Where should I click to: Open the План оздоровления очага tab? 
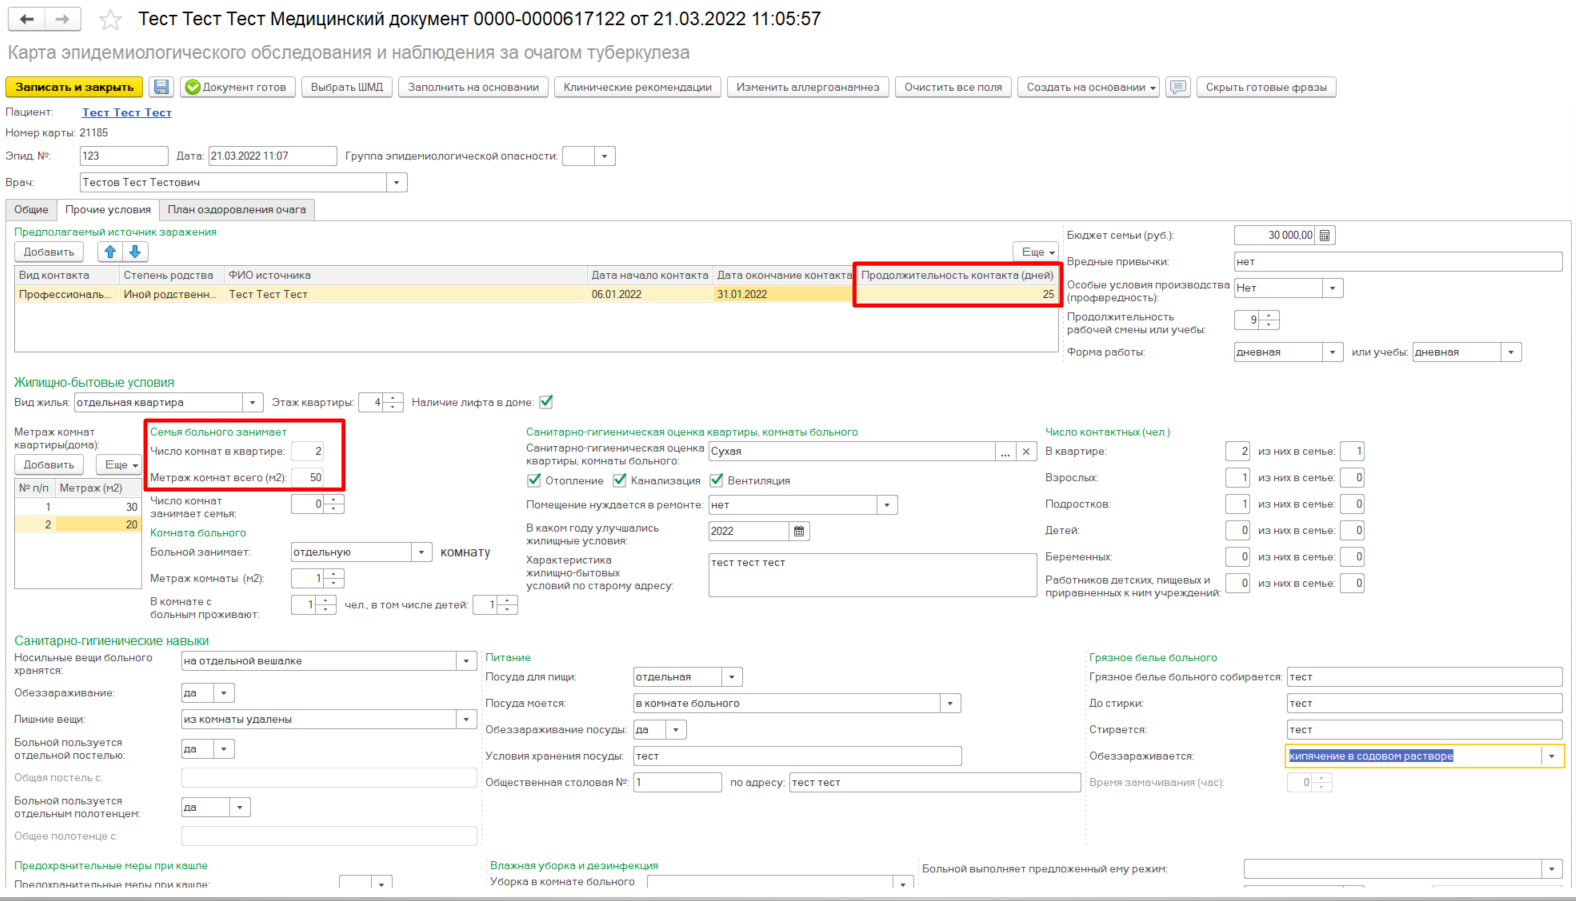[237, 209]
